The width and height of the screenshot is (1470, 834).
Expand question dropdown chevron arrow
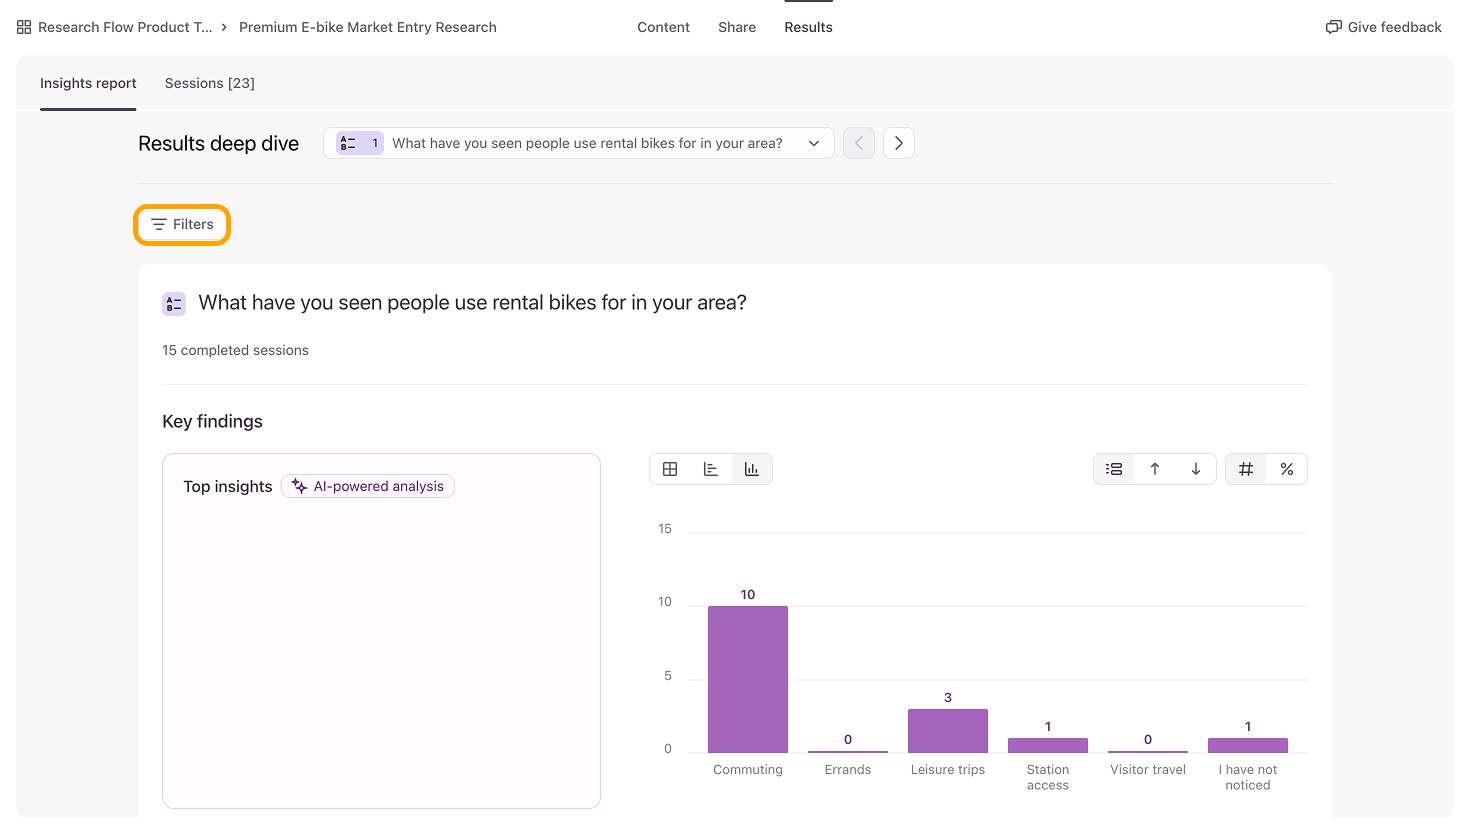point(814,143)
